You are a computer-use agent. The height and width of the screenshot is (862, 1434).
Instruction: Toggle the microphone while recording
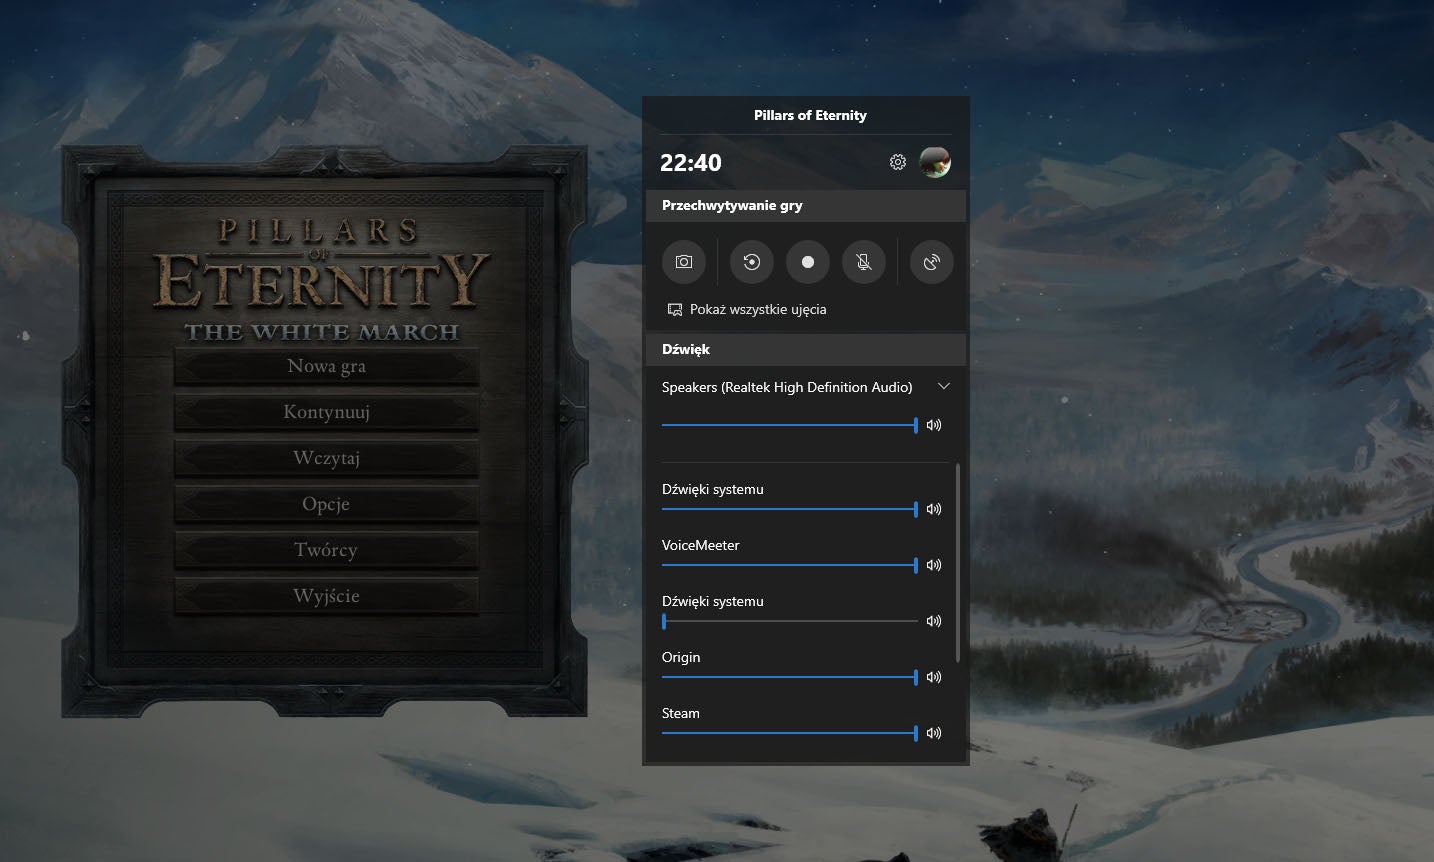point(864,262)
